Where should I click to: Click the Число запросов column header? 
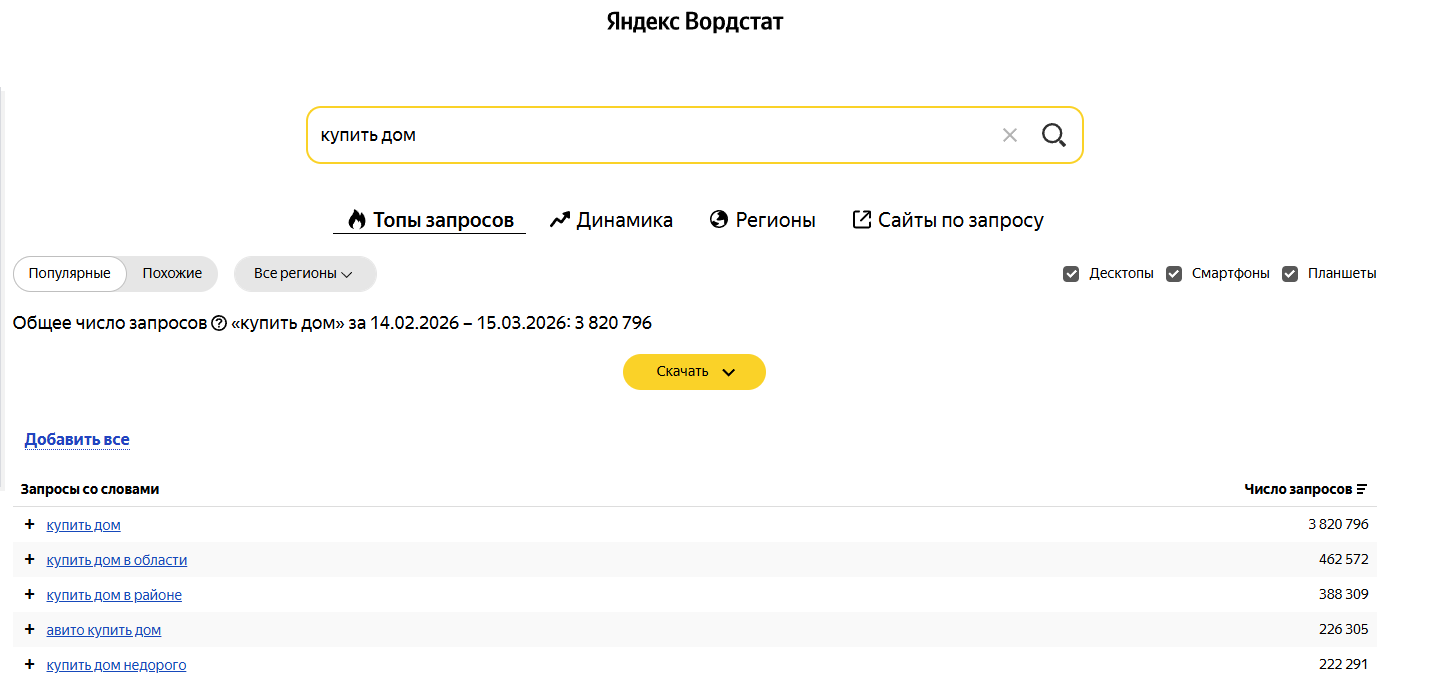(1298, 489)
